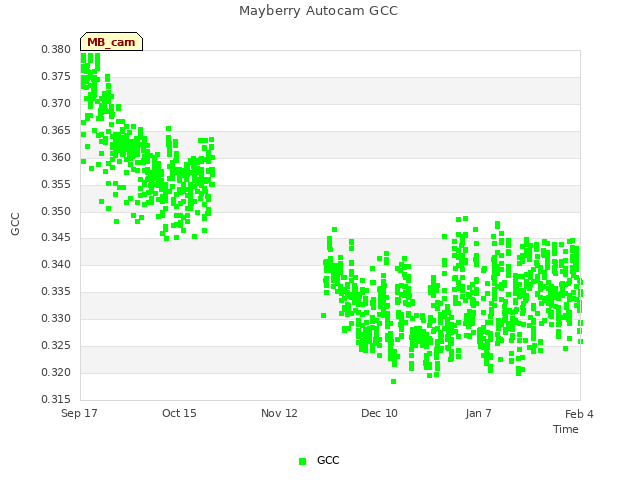Click the lowest data point below 0.320
This screenshot has width=640, height=480.
pos(393,382)
